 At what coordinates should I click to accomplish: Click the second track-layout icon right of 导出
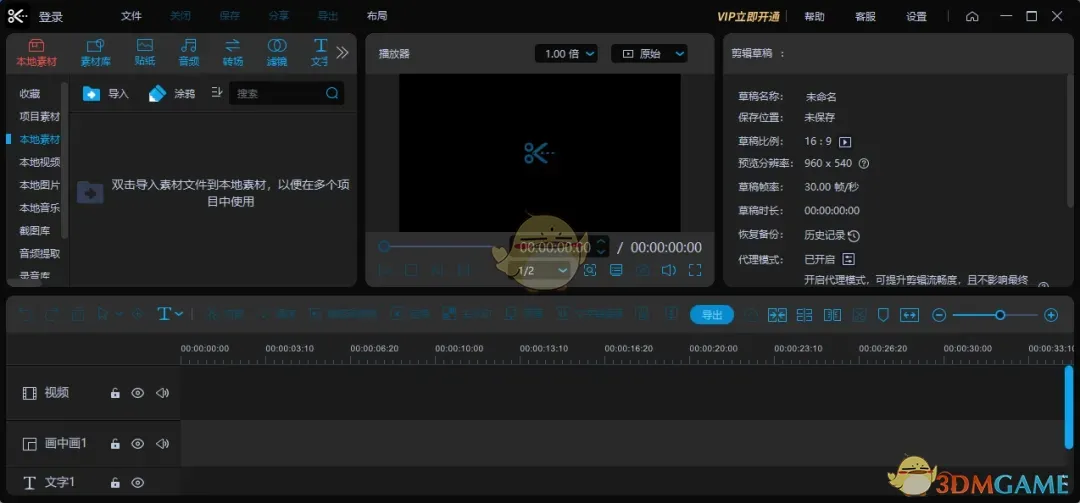pos(804,315)
